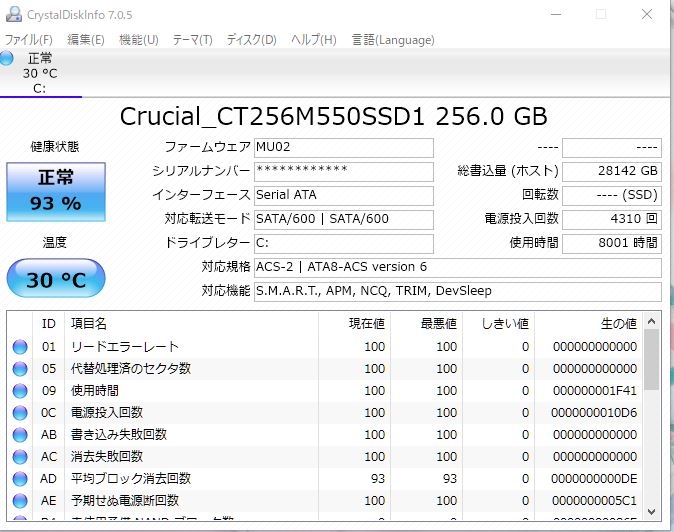Select the 平均ブロック消去回数 attribute row
The image size is (674, 532).
click(325, 479)
